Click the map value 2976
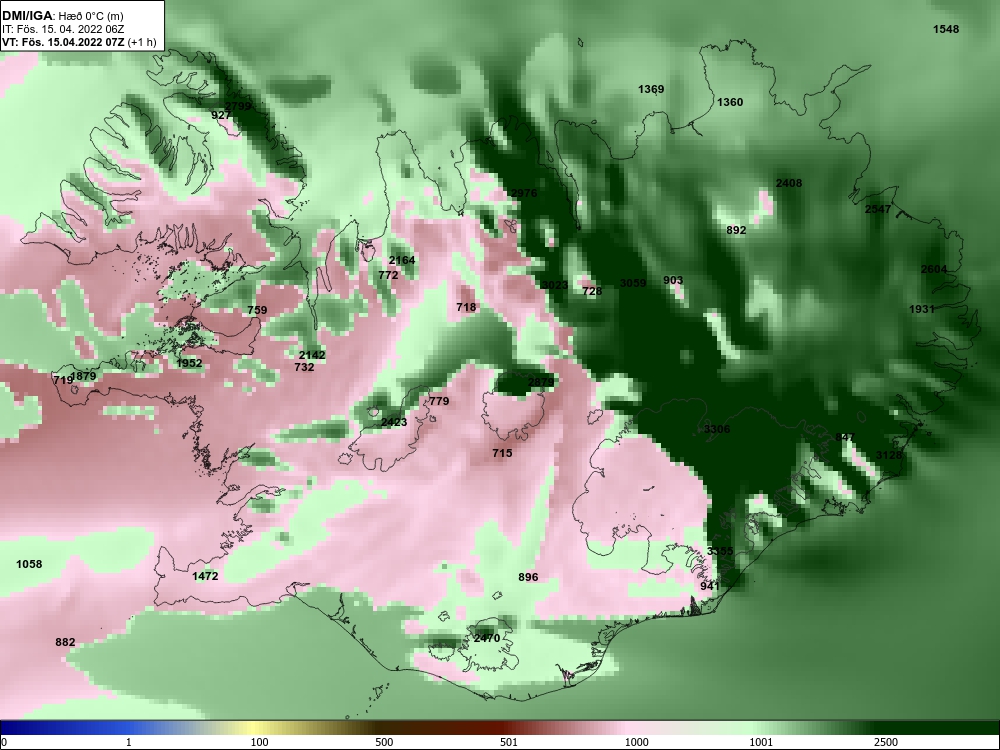Image resolution: width=1000 pixels, height=750 pixels. (x=524, y=193)
